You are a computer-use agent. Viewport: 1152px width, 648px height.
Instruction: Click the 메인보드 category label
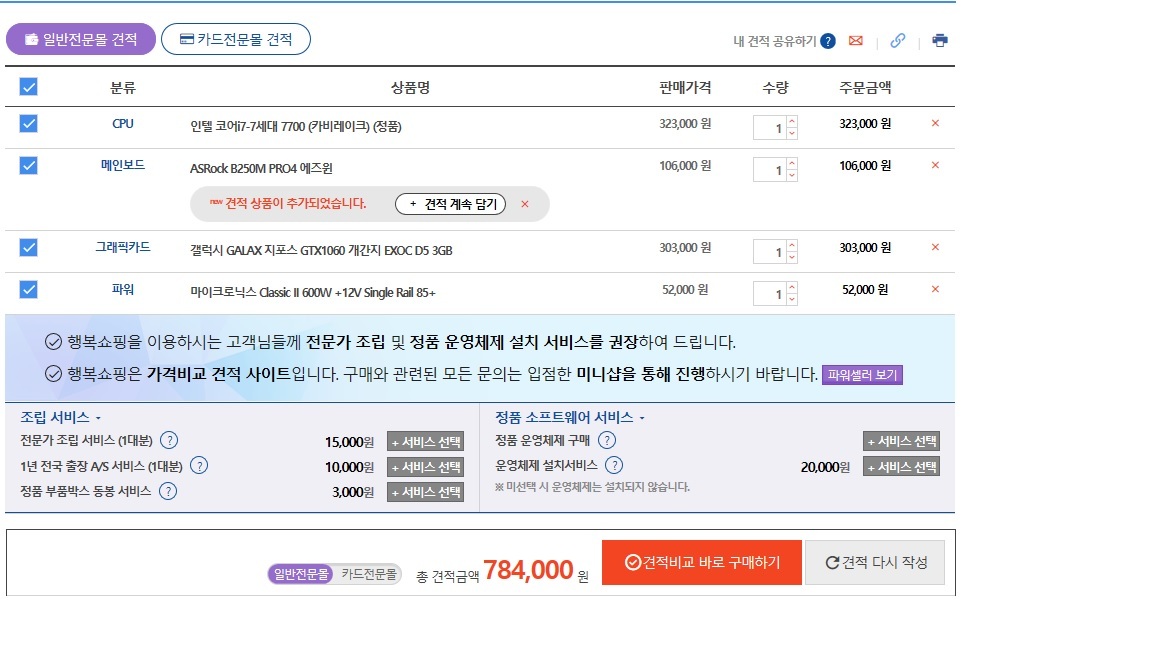123,165
